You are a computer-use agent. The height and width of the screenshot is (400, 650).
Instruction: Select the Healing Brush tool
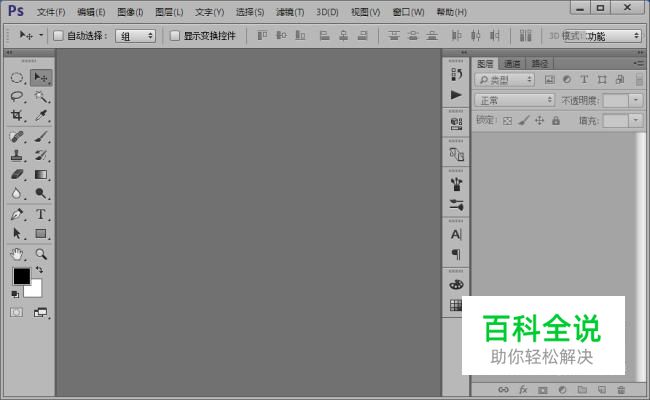[17, 136]
